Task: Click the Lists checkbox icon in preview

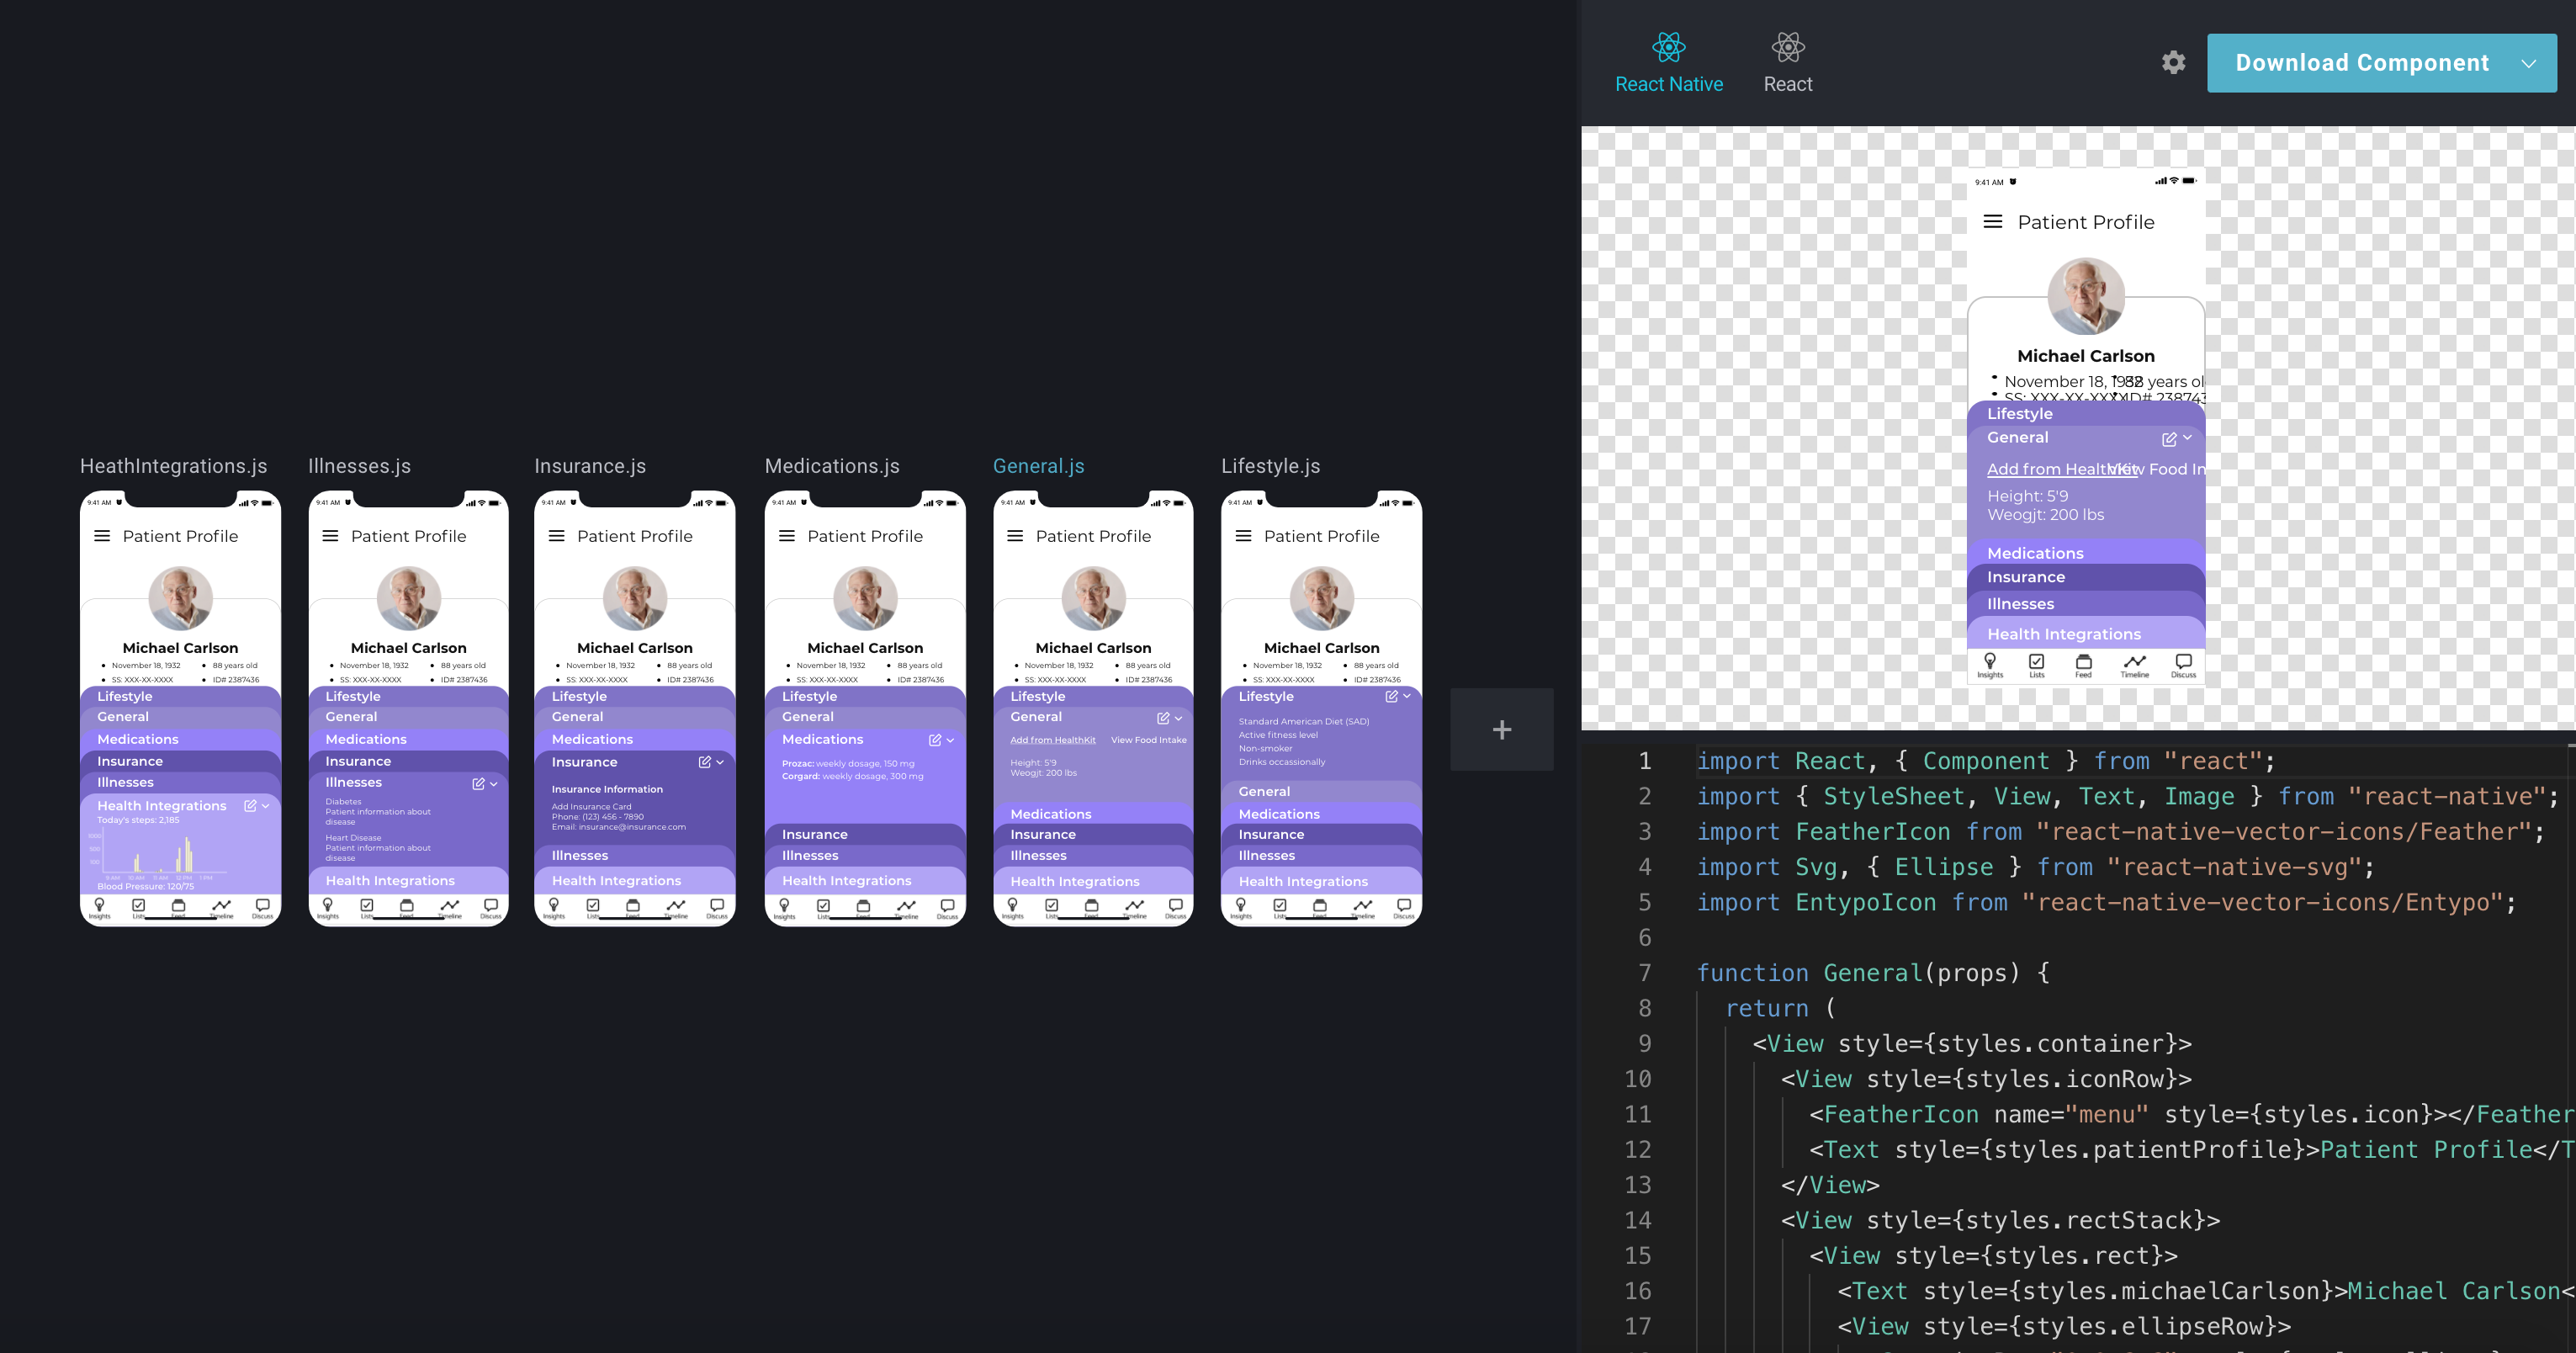Action: point(2036,662)
